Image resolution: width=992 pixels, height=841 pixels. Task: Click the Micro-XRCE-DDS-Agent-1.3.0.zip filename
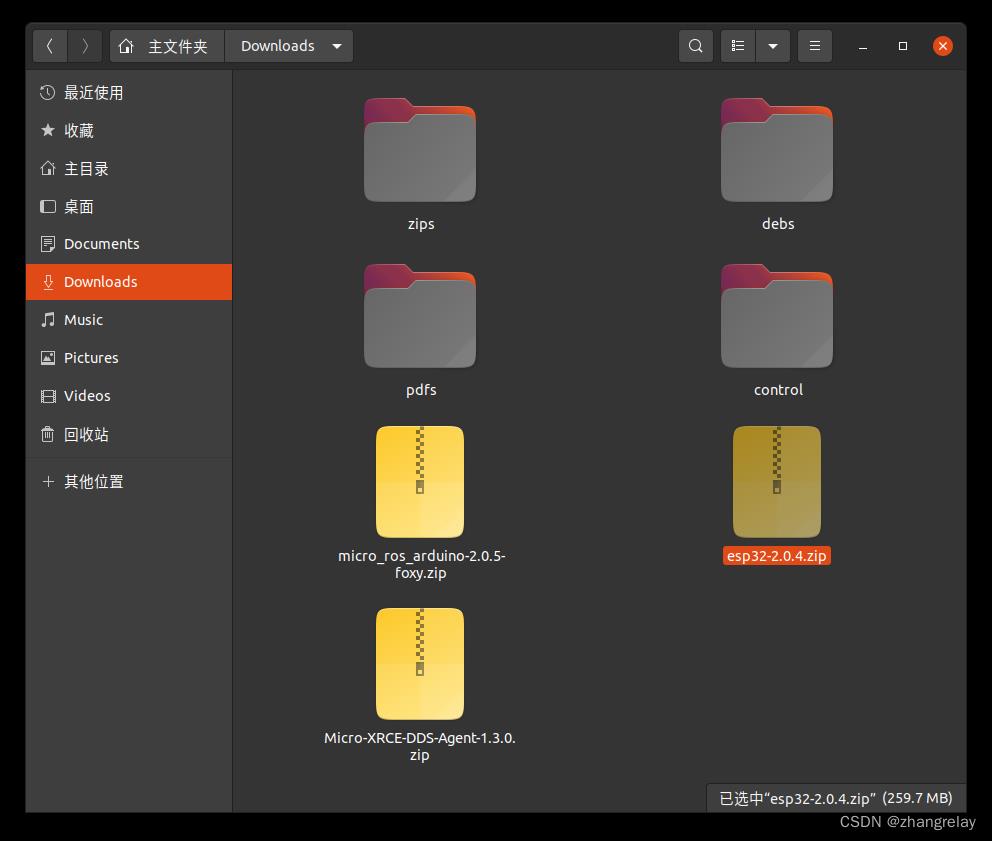pyautogui.click(x=419, y=746)
